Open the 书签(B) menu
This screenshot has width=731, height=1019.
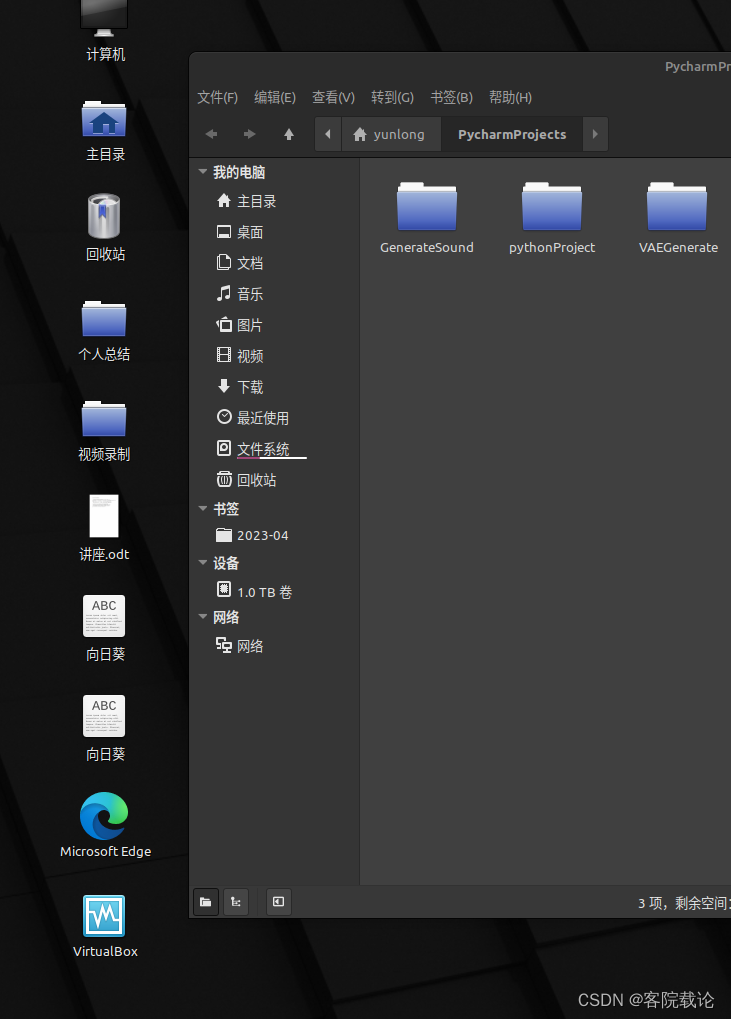(x=452, y=97)
